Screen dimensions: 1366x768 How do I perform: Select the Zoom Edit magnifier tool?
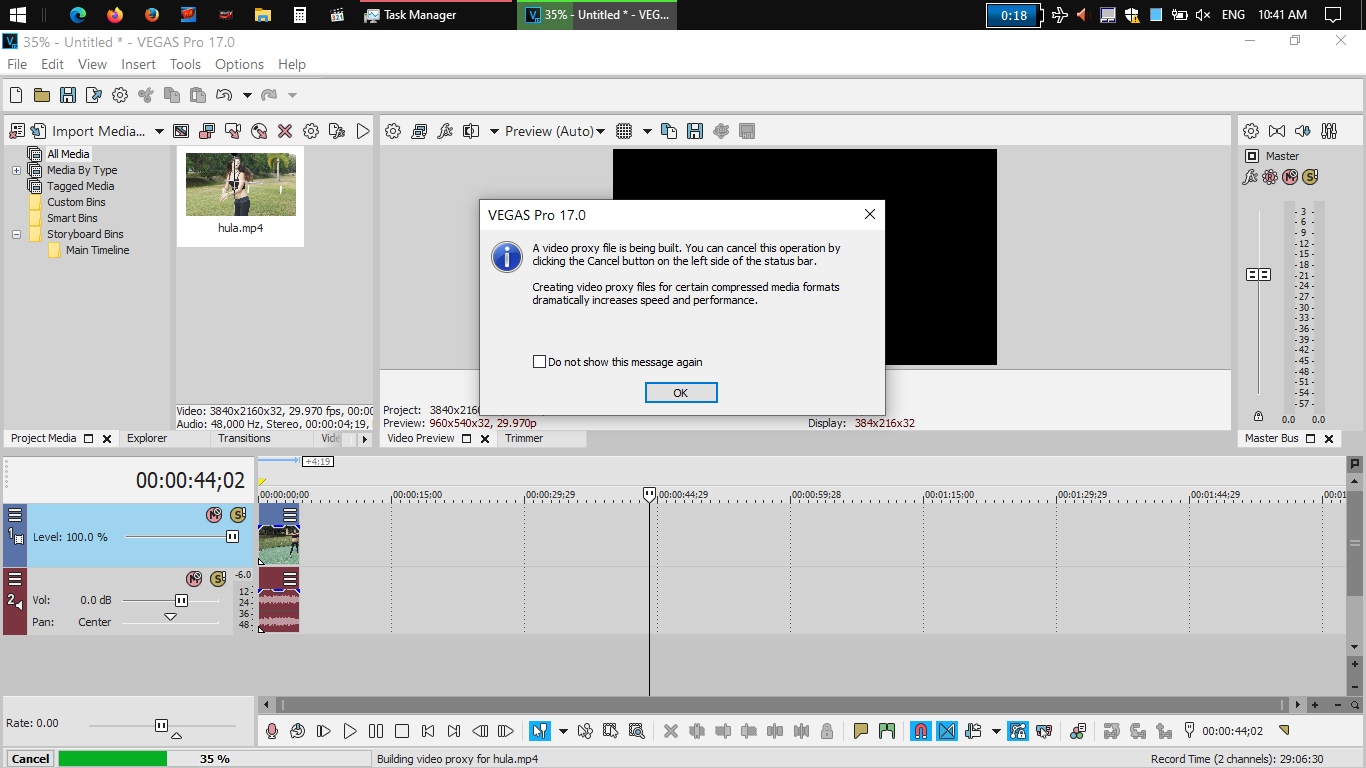click(637, 731)
